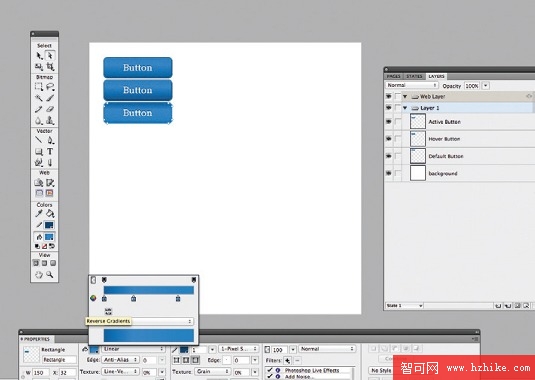
Task: Select the Pen tool
Action: click(x=50, y=140)
